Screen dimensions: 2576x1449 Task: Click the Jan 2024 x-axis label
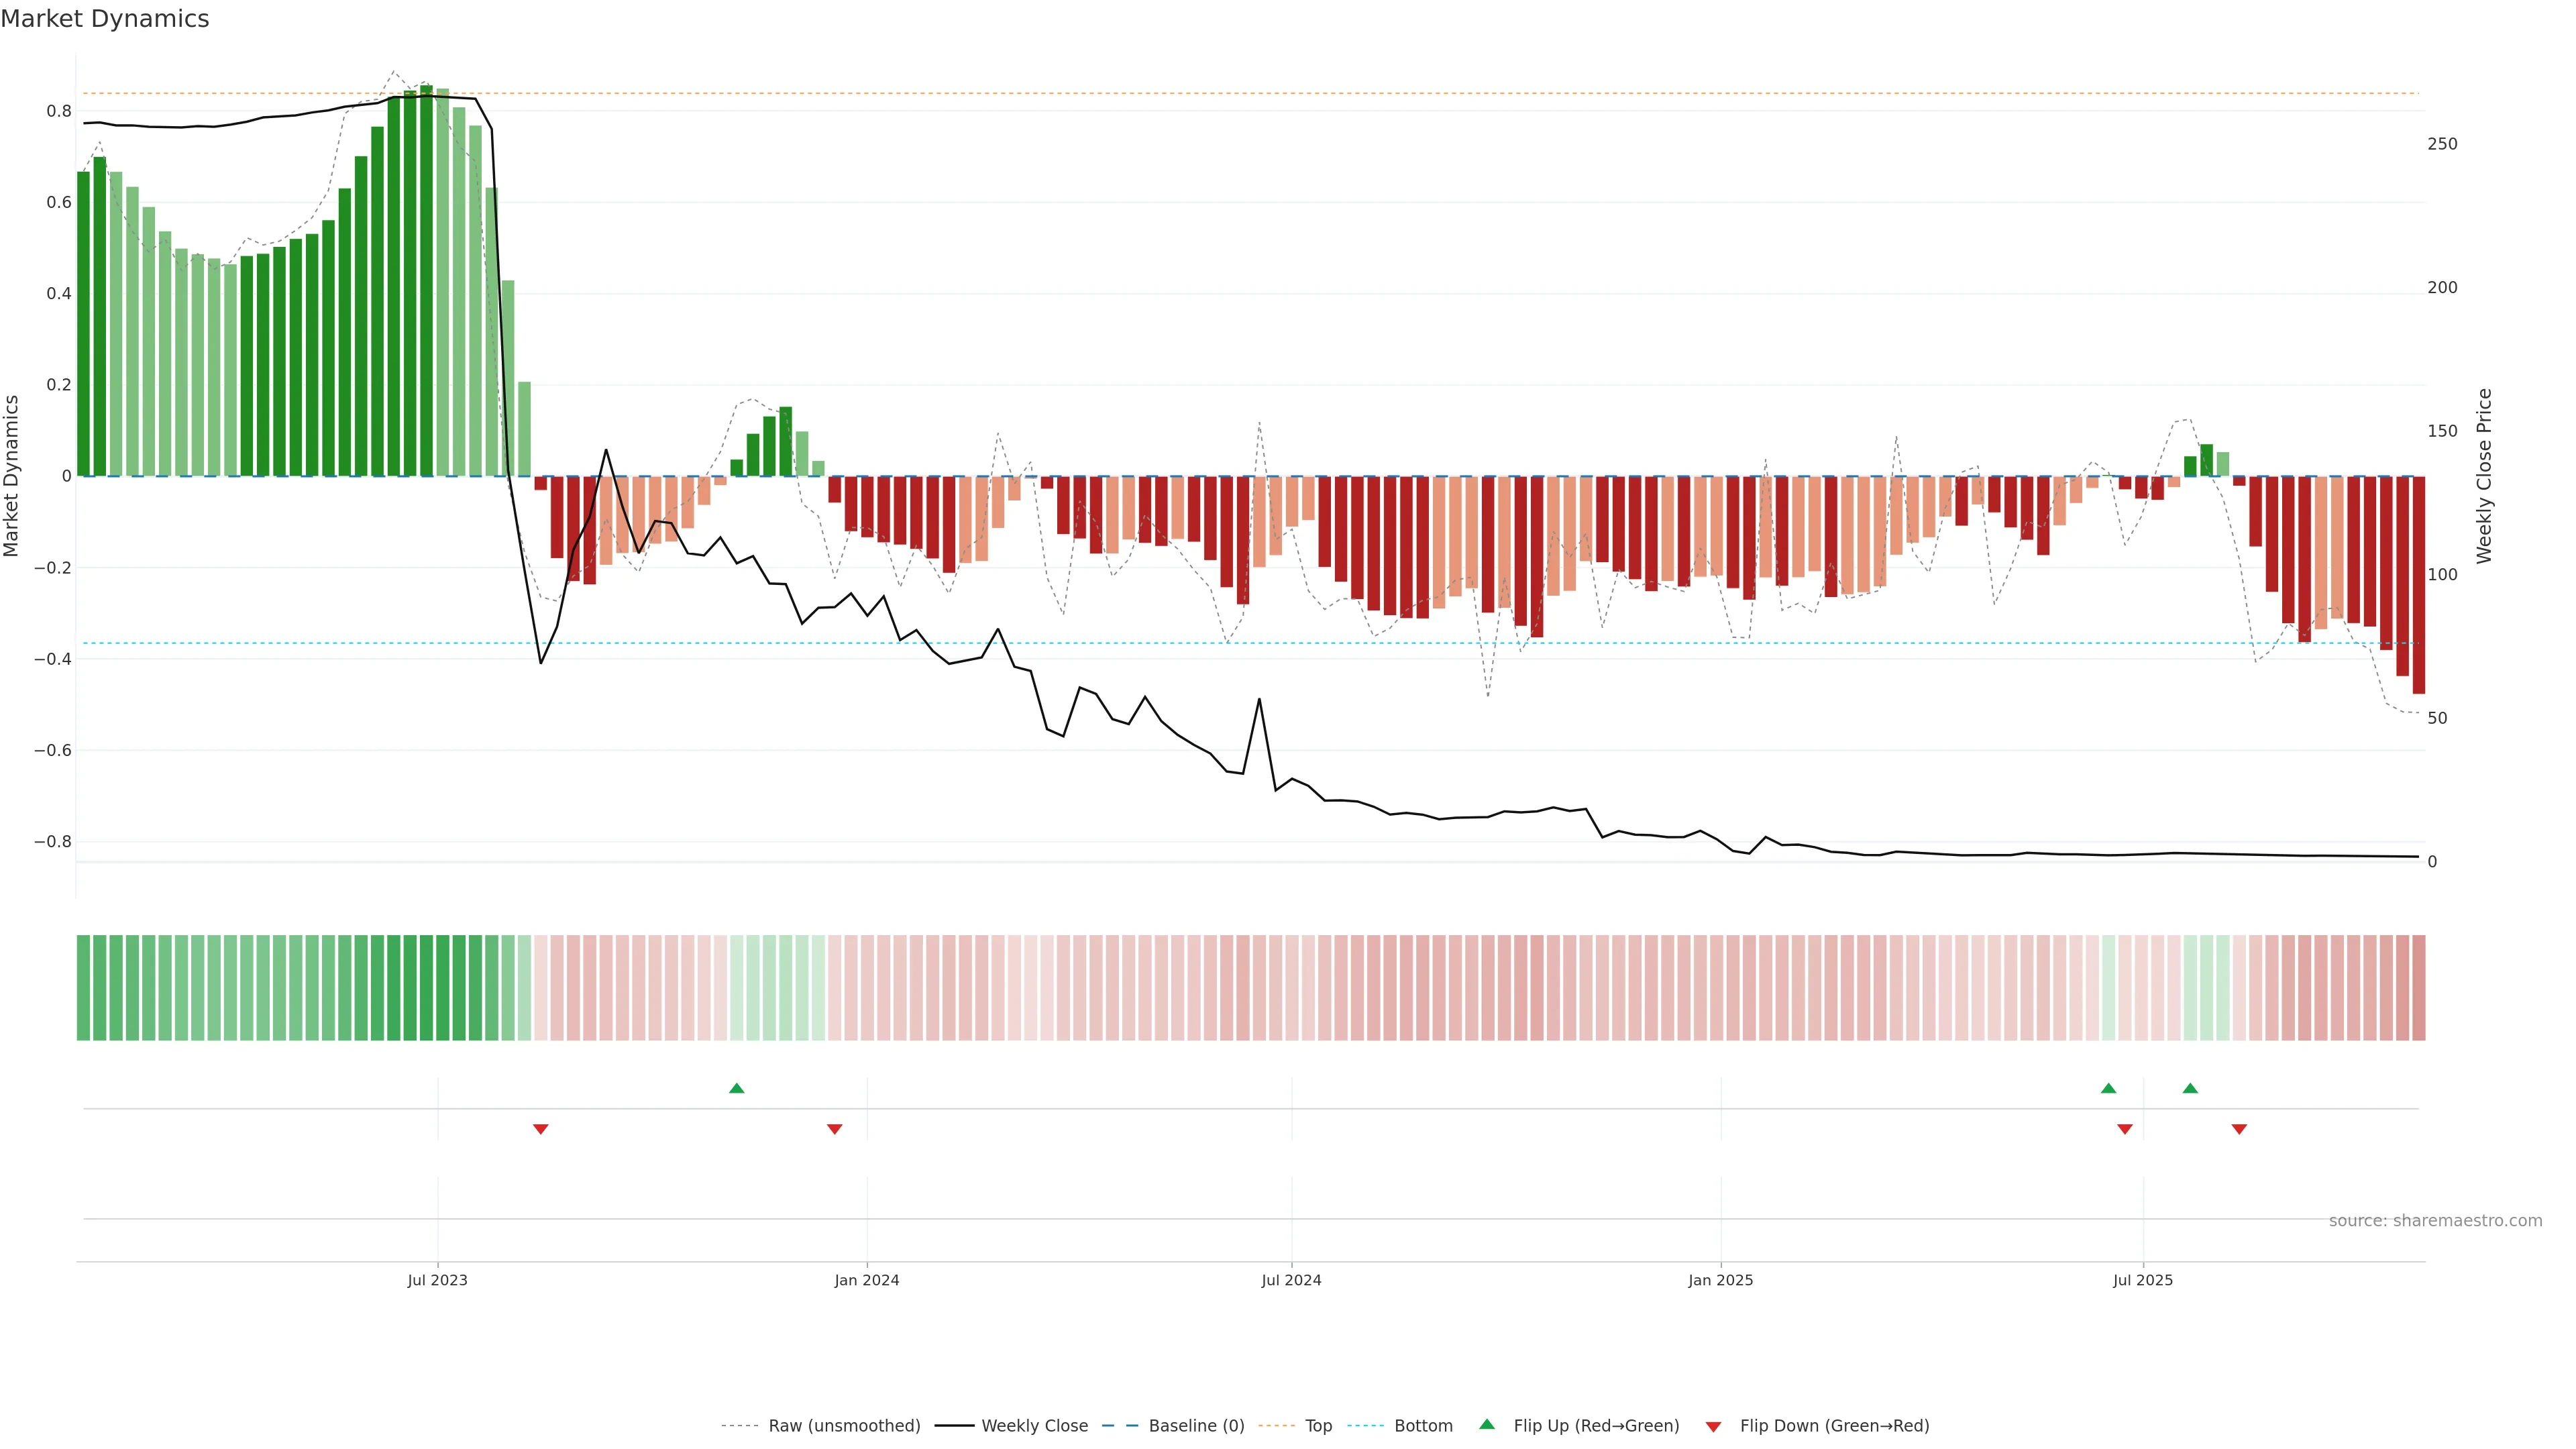[x=867, y=1280]
